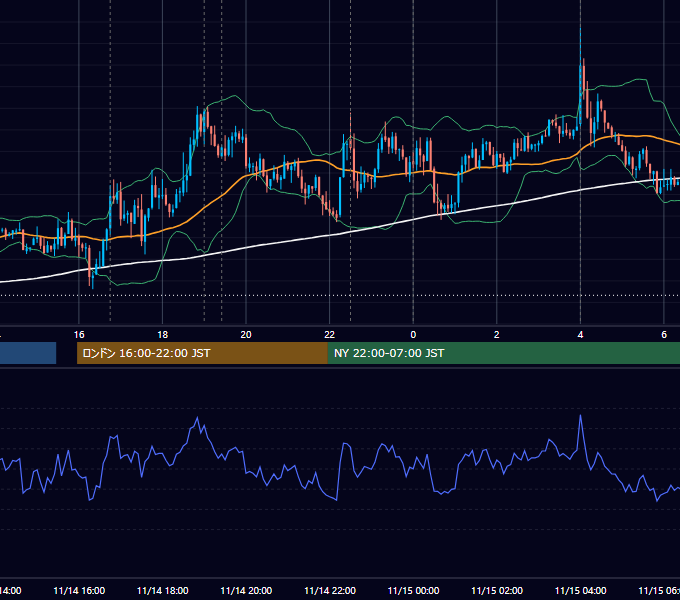Image resolution: width=680 pixels, height=600 pixels.
Task: Click the "11/14 18:00" bottom date label
Action: [x=163, y=590]
